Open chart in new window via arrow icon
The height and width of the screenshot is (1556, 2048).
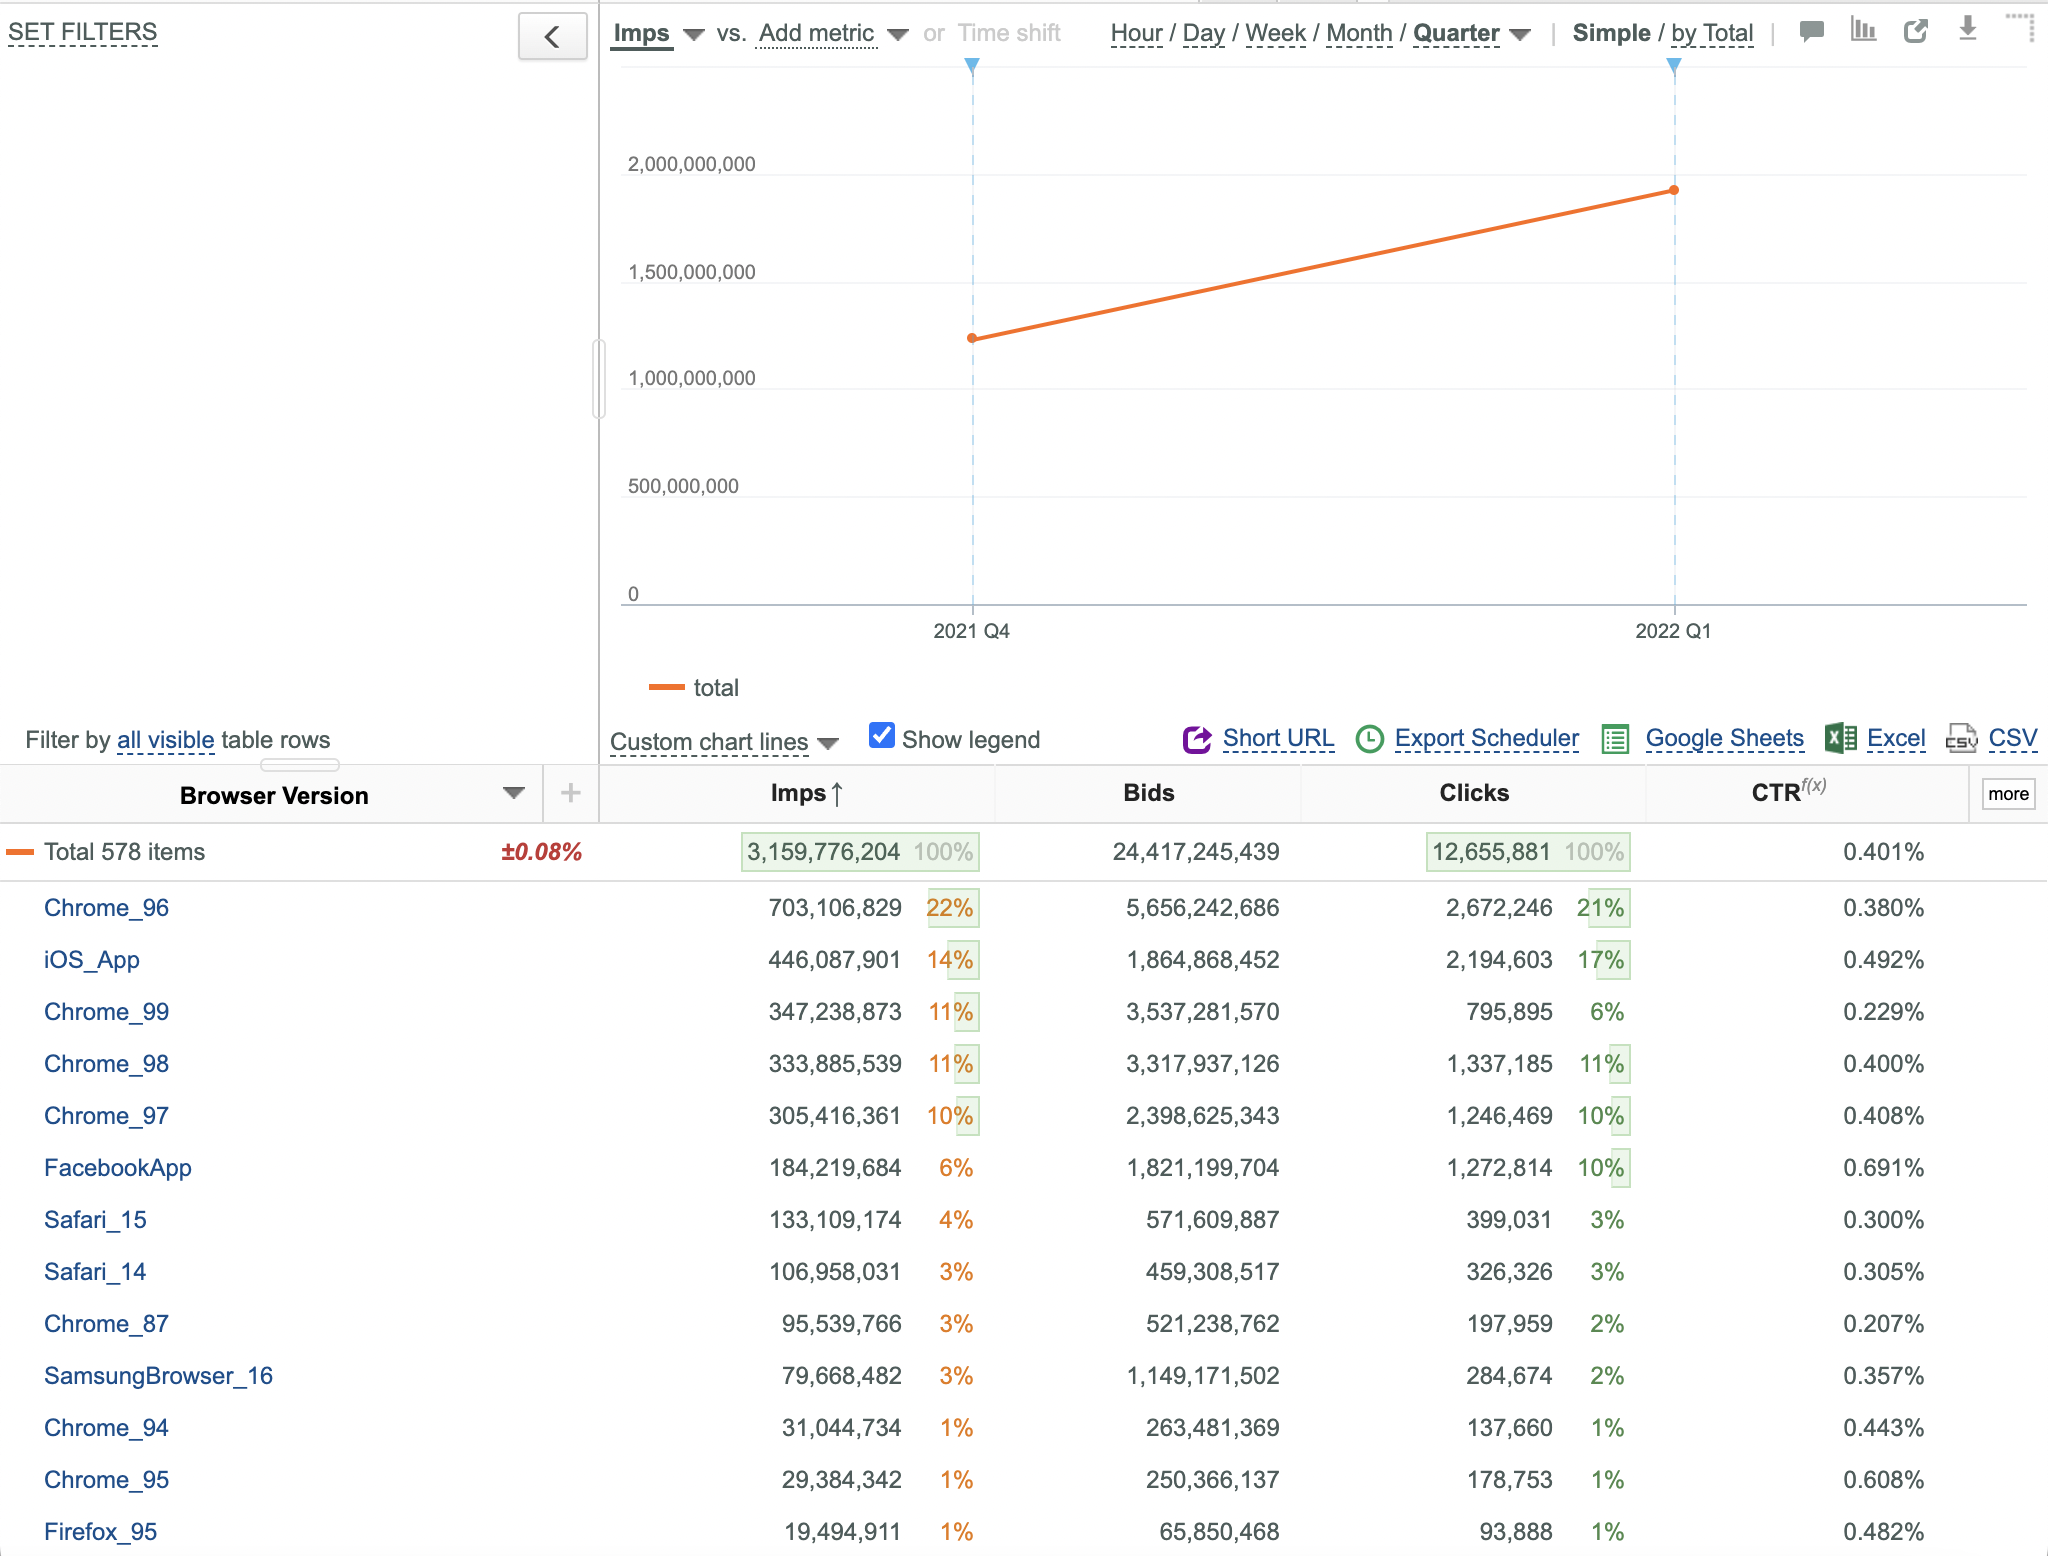pos(1916,31)
